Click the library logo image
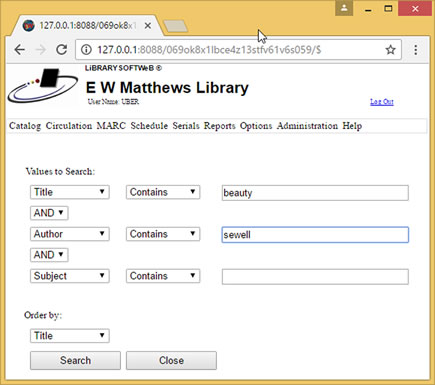The width and height of the screenshot is (435, 385). 43,85
